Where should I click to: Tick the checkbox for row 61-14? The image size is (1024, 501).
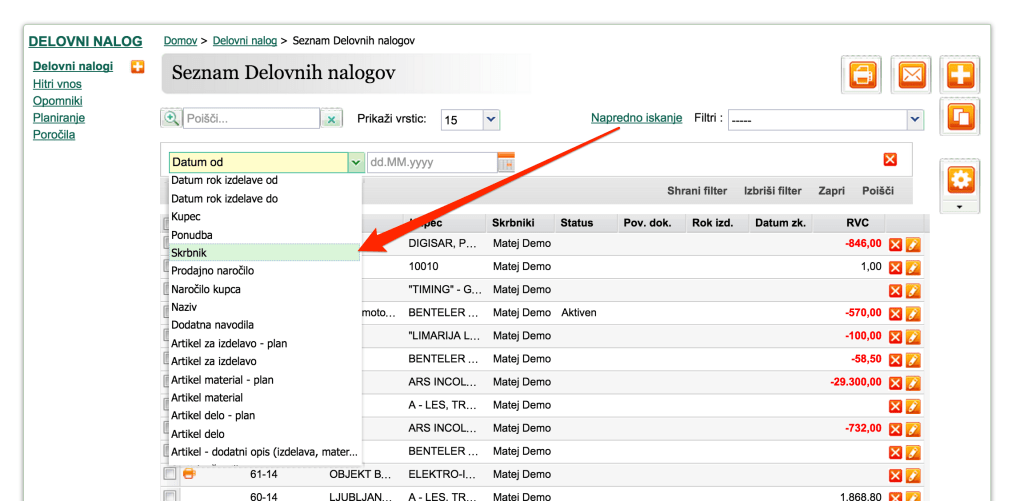(170, 474)
